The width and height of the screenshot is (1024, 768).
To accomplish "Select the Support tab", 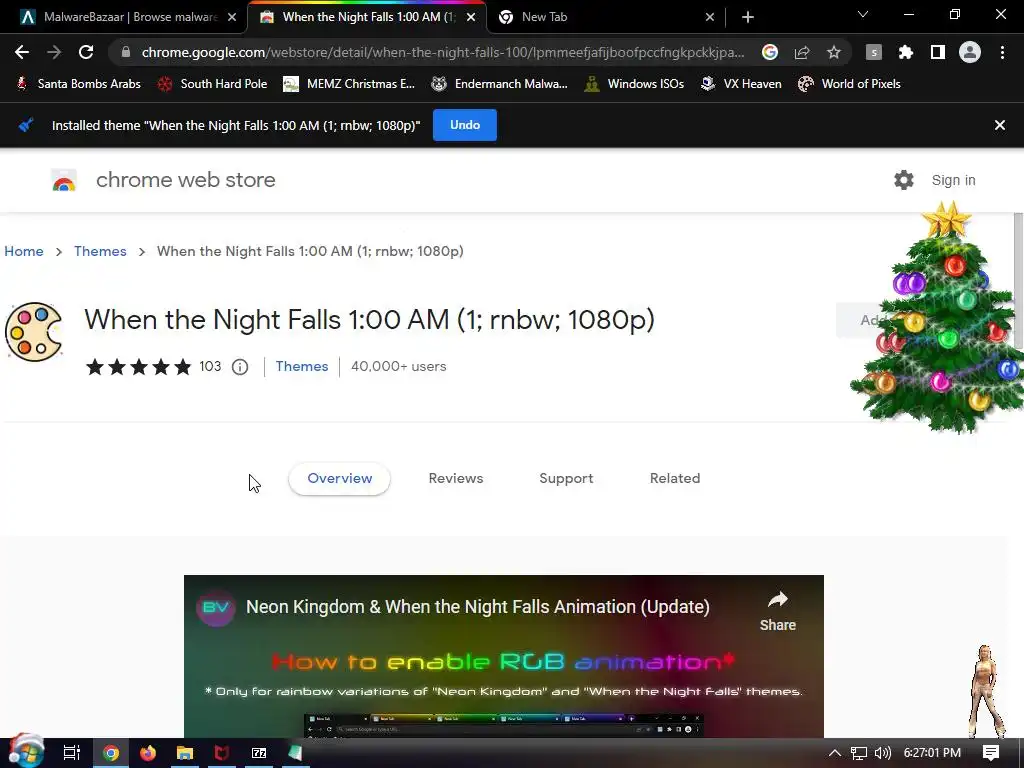I will (566, 479).
